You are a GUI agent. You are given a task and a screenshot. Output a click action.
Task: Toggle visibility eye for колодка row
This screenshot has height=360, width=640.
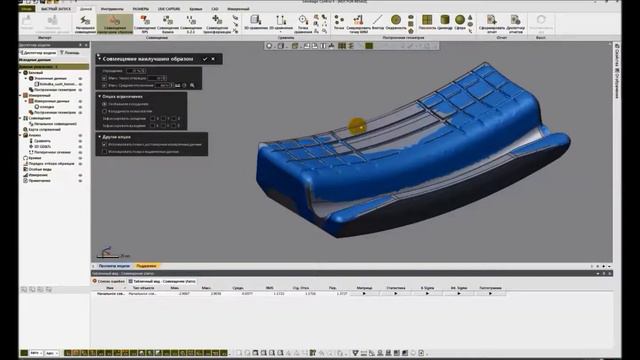(x=80, y=107)
